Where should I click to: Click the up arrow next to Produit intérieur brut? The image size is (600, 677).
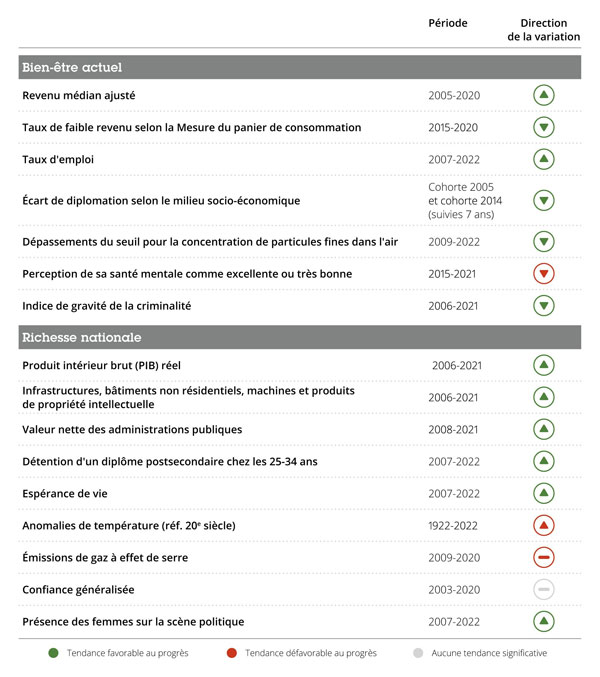pos(543,365)
